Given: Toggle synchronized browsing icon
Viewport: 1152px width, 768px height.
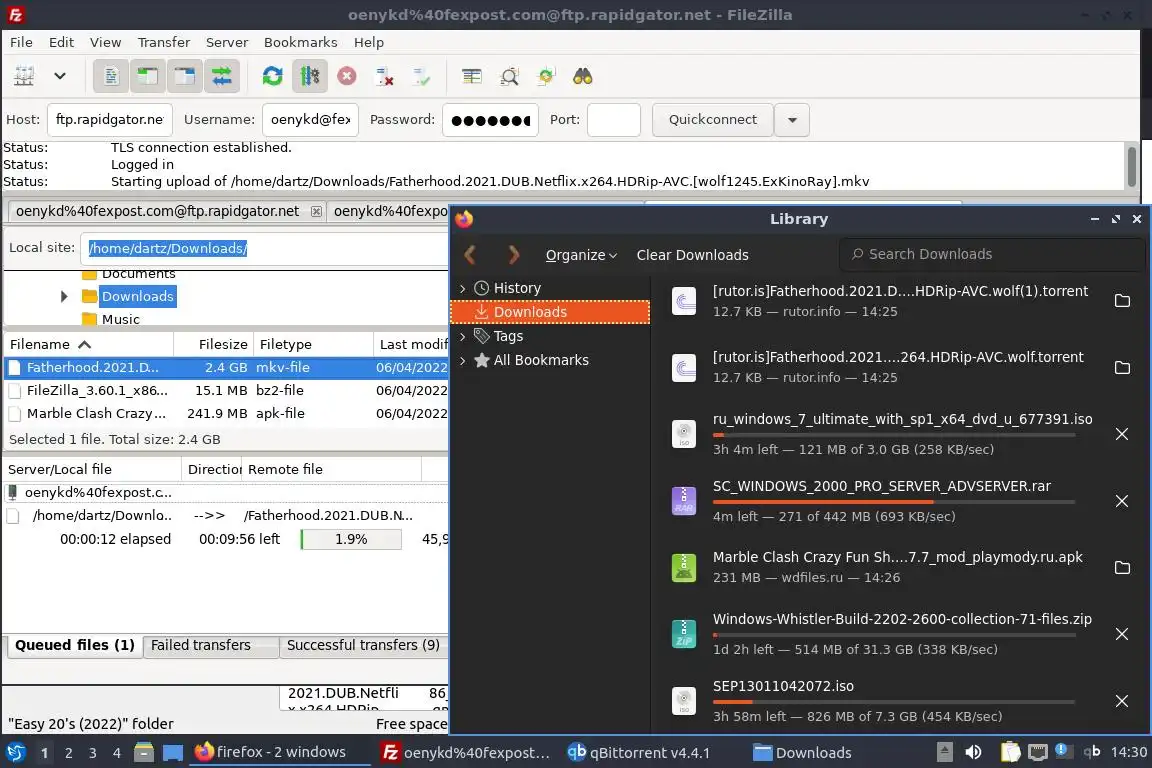Looking at the screenshot, I should pos(546,76).
